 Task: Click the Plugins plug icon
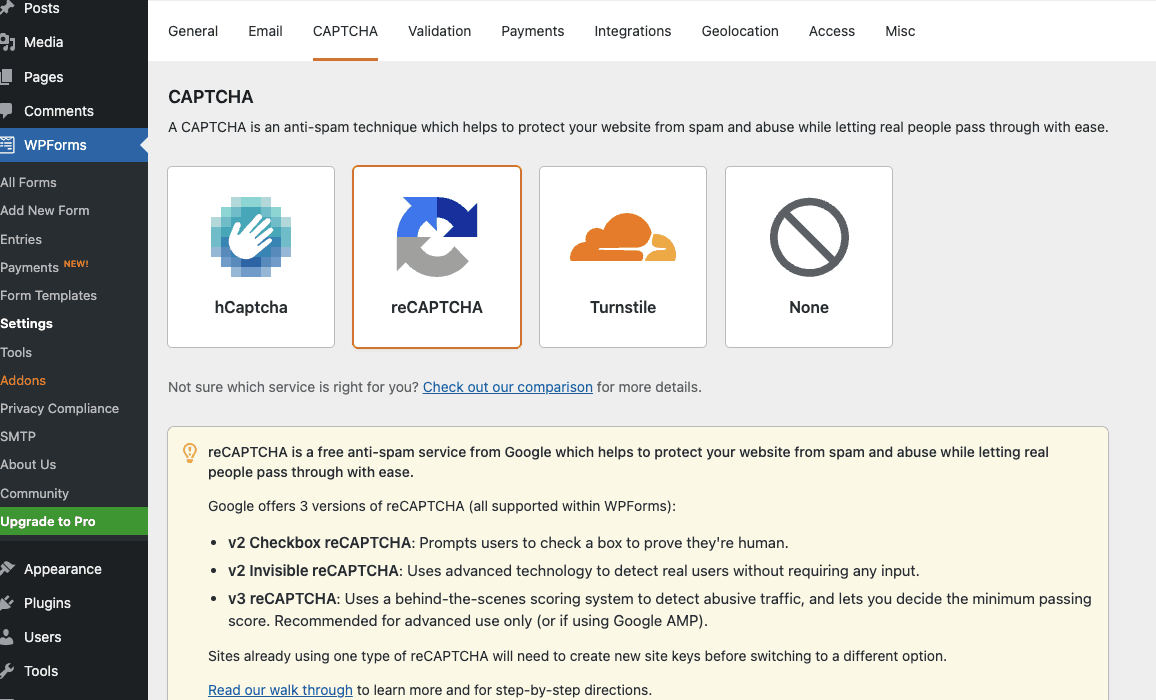tap(7, 603)
